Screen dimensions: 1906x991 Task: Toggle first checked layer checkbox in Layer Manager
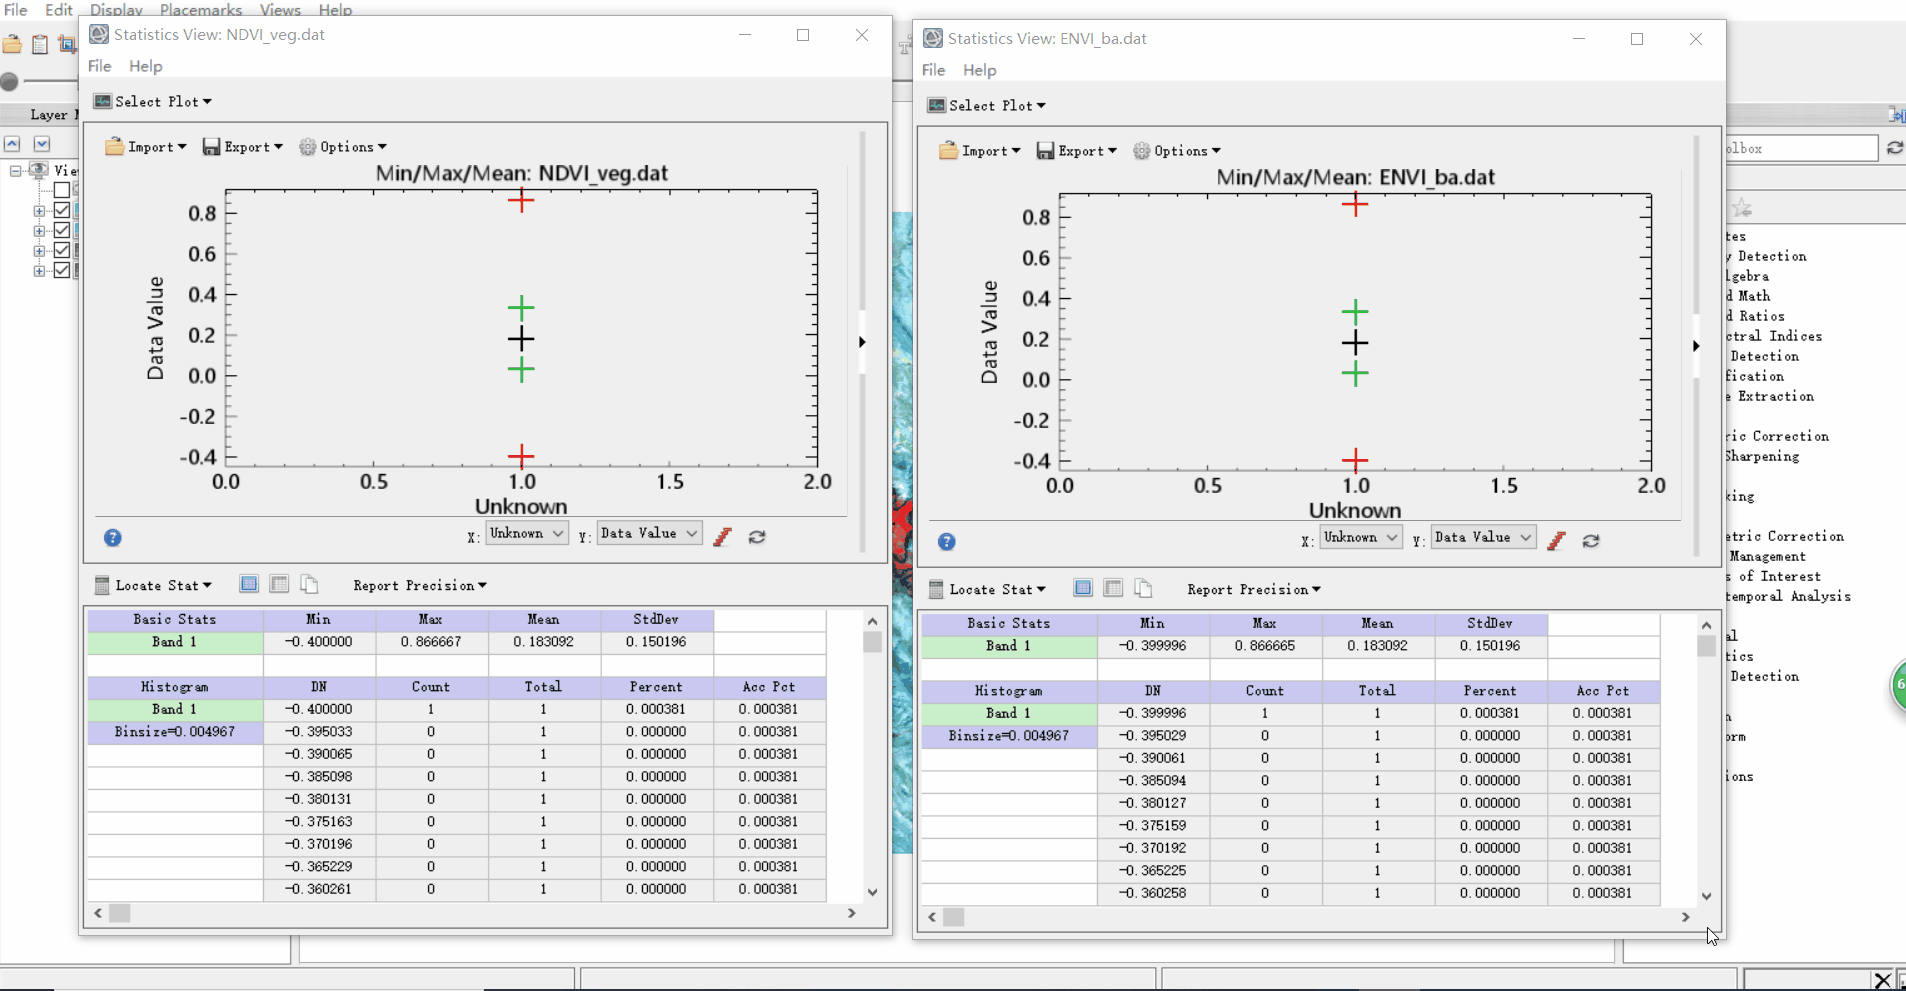[x=62, y=210]
